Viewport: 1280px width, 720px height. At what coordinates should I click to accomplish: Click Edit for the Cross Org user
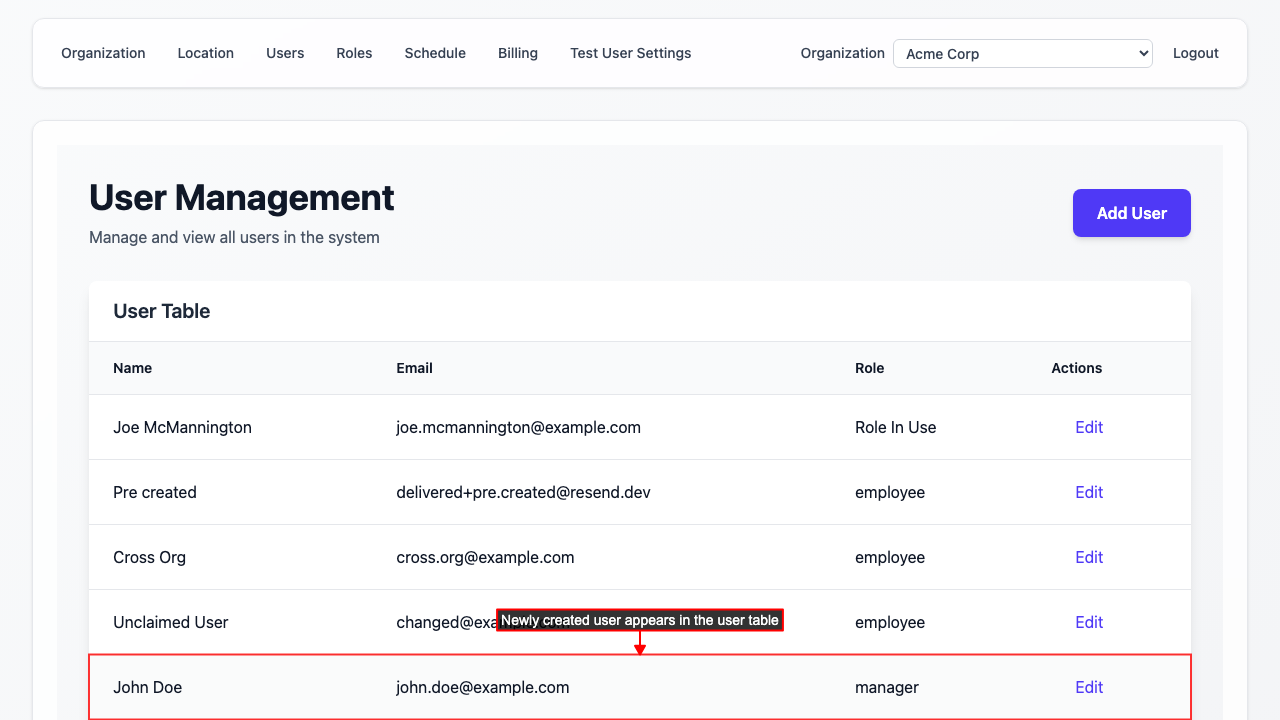1088,557
